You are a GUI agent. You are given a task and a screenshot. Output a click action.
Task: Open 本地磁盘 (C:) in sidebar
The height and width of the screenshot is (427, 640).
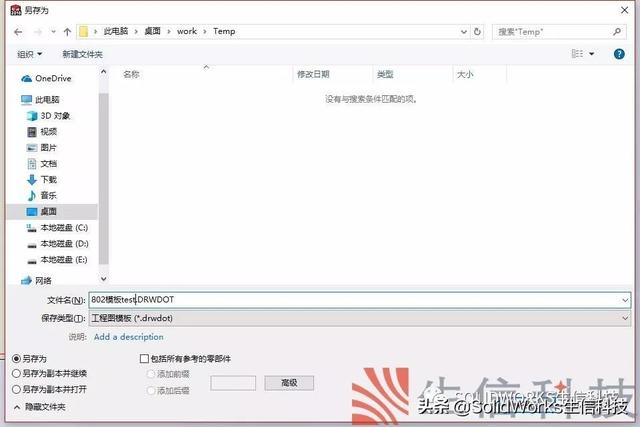coord(57,228)
